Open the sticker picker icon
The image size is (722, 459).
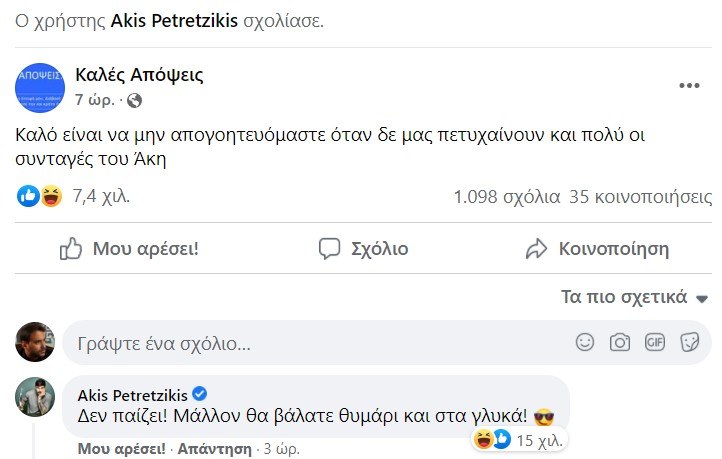(689, 342)
